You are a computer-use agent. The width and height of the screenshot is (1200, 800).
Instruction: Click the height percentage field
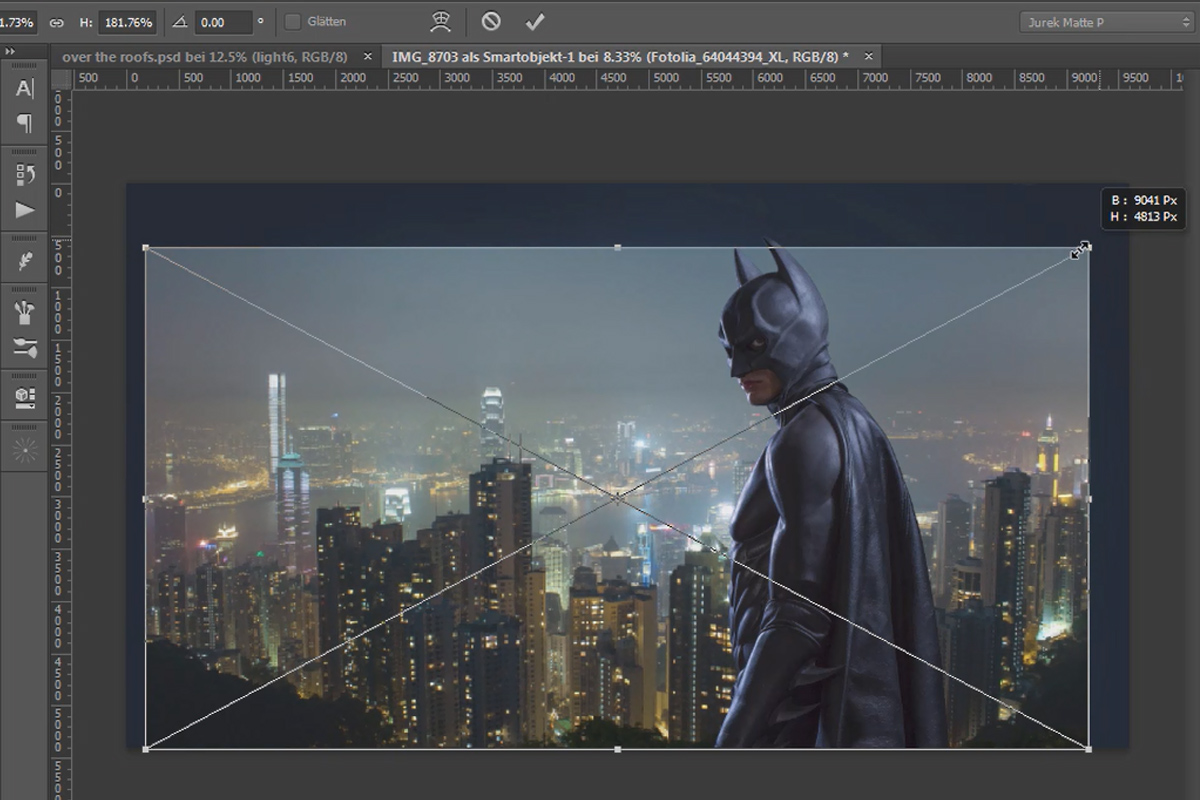click(x=128, y=21)
